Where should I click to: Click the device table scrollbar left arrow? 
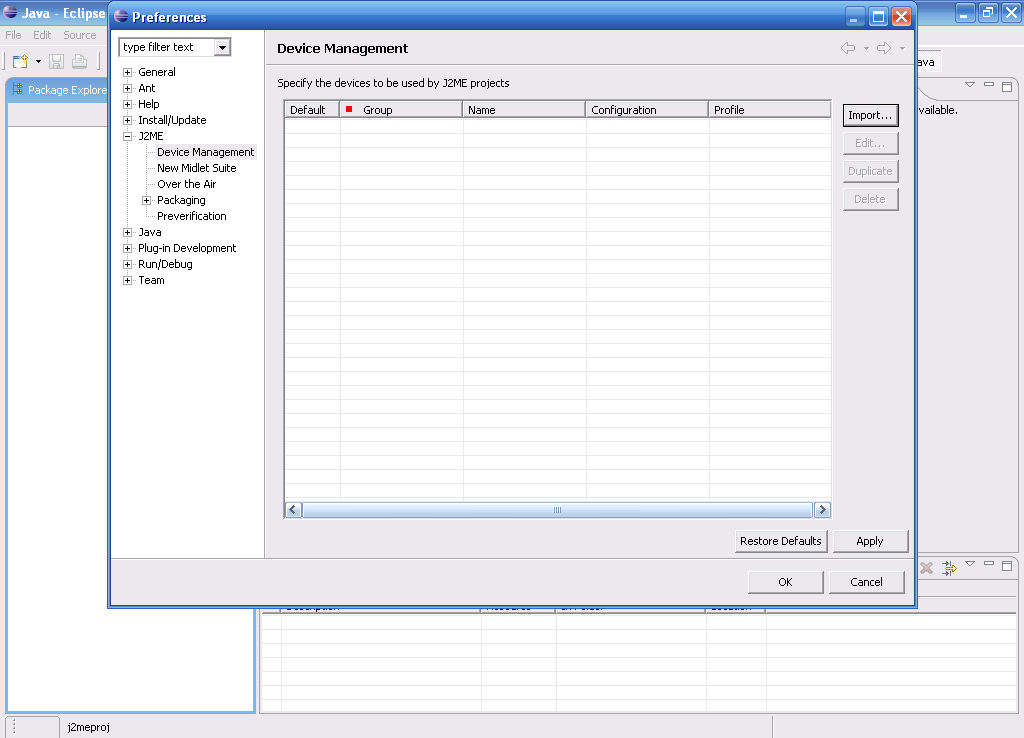294,509
